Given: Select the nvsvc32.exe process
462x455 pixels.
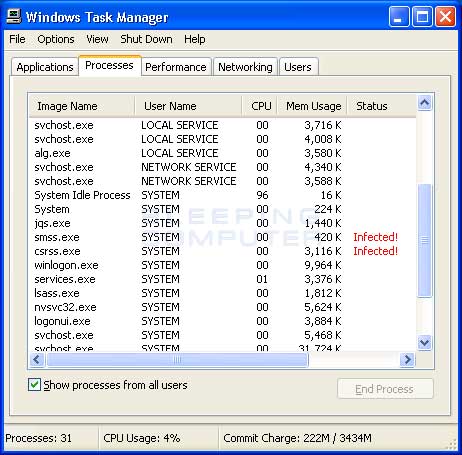Looking at the screenshot, I should pos(222,307).
